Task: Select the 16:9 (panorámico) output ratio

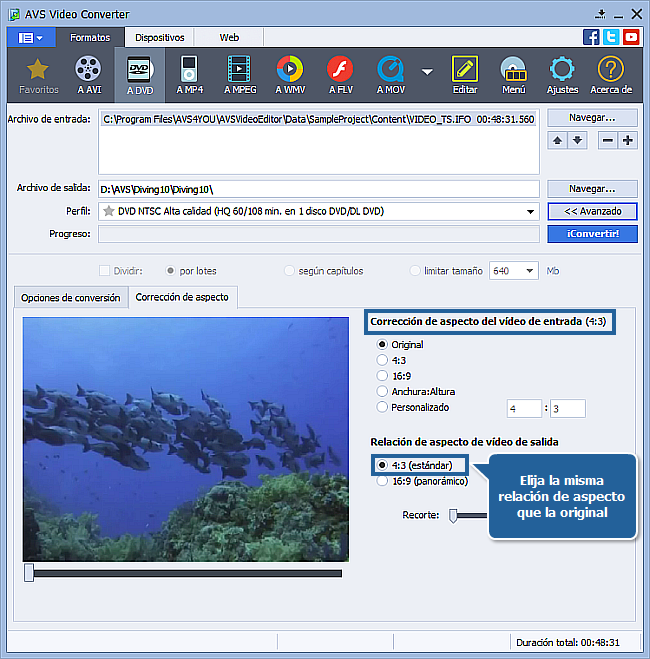Action: coord(381,481)
